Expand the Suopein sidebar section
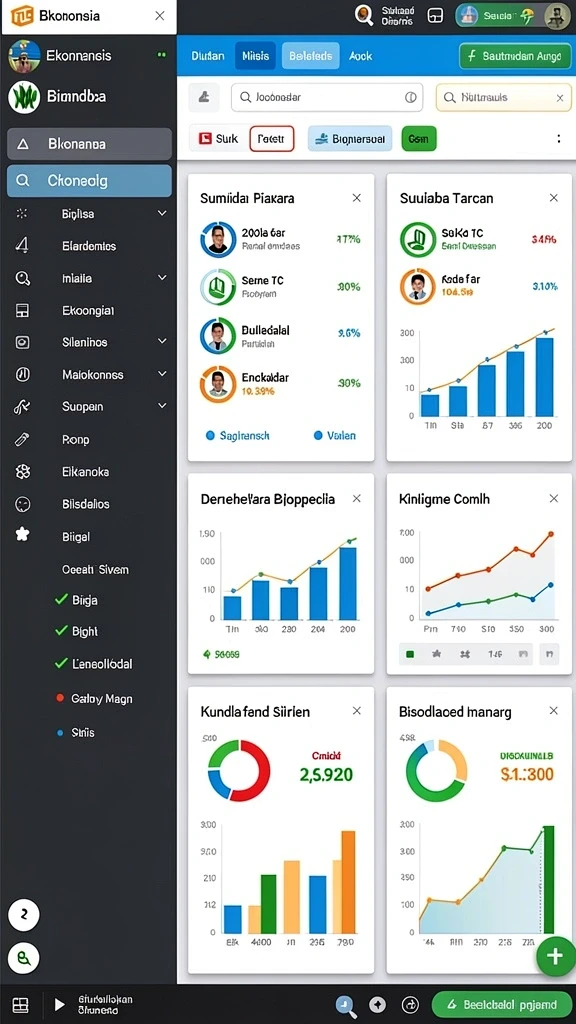 tap(162, 406)
